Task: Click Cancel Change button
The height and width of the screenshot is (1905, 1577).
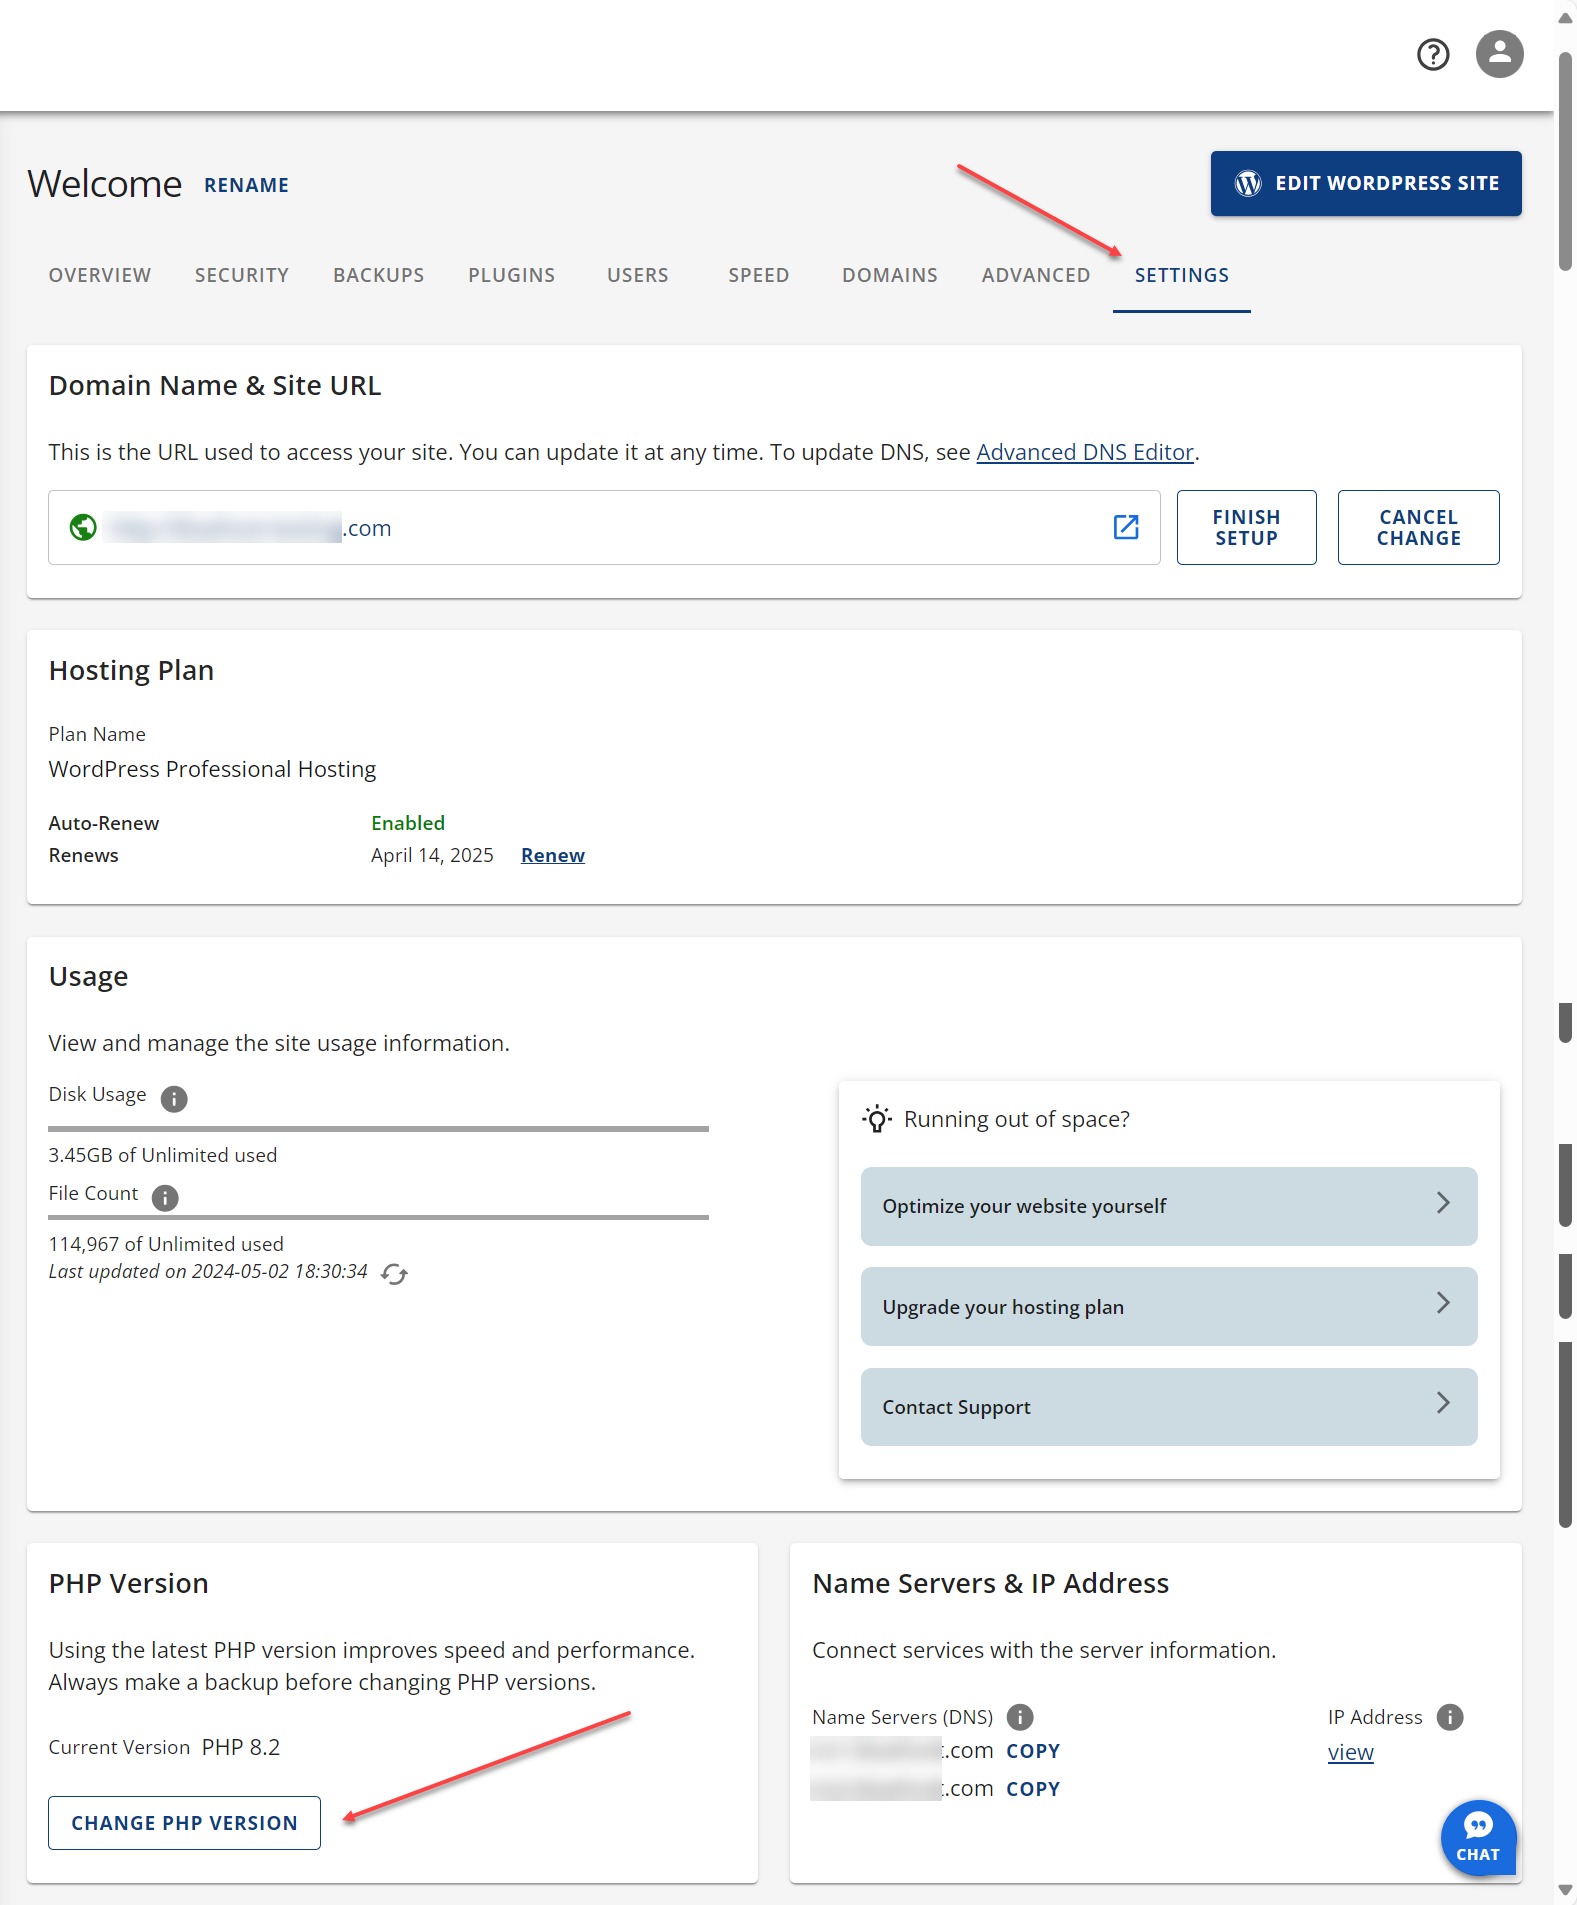Action: (x=1419, y=527)
